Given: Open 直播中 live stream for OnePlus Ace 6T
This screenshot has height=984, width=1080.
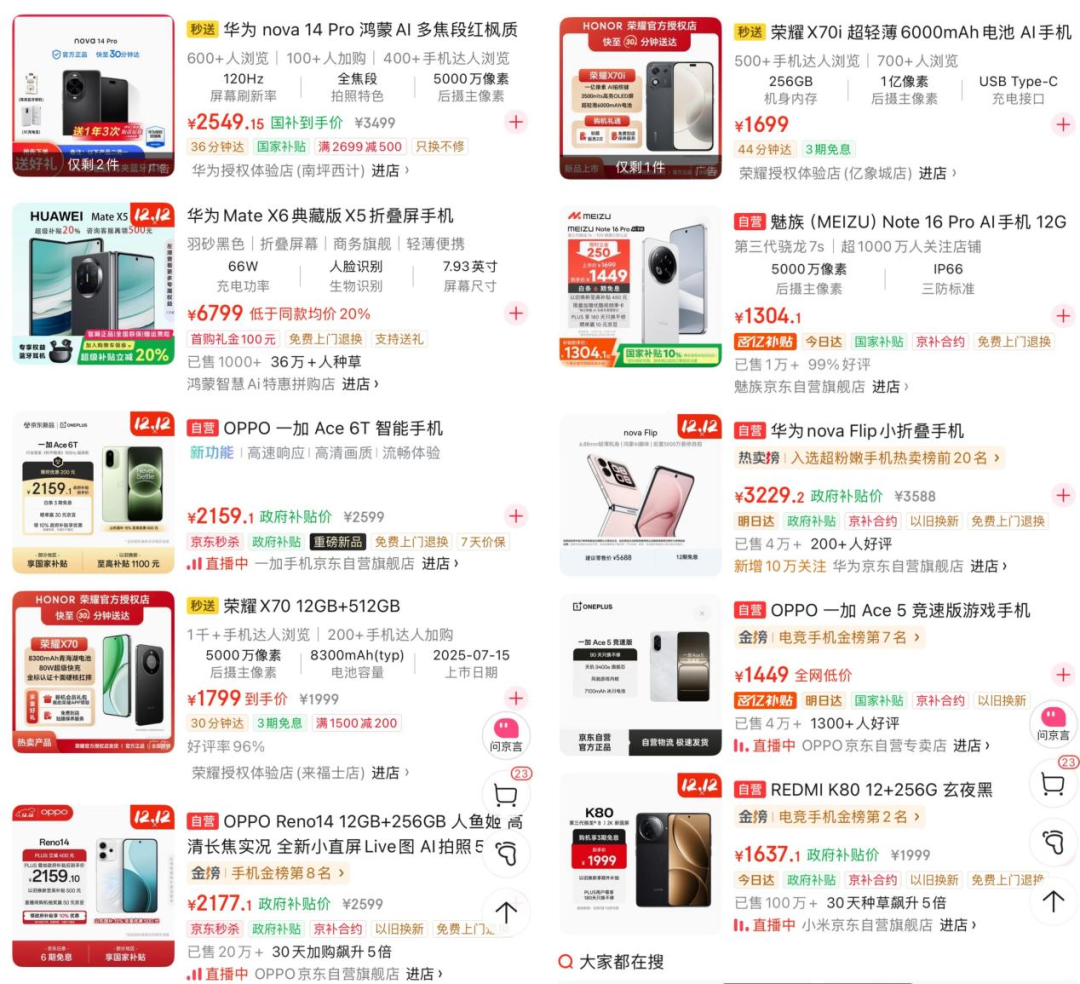Looking at the screenshot, I should click(218, 563).
